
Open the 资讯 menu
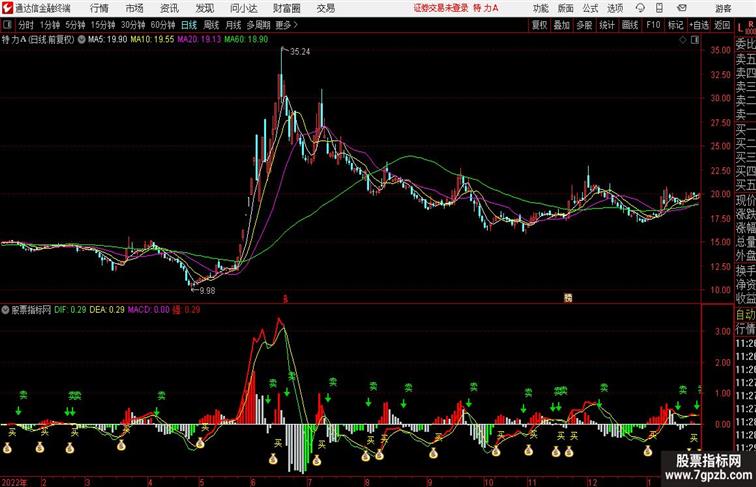pos(169,8)
